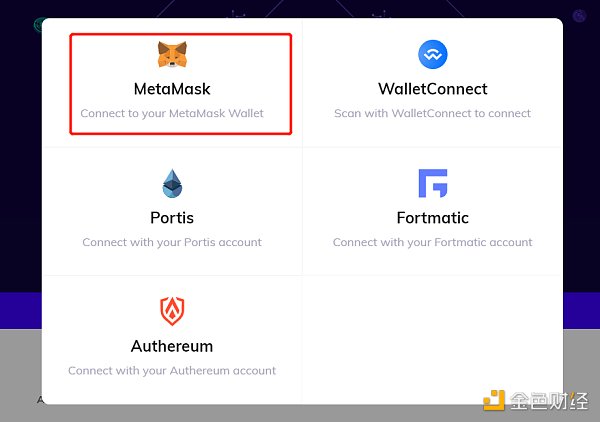
Task: Click the empty cell beside Authereum
Action: click(x=432, y=340)
